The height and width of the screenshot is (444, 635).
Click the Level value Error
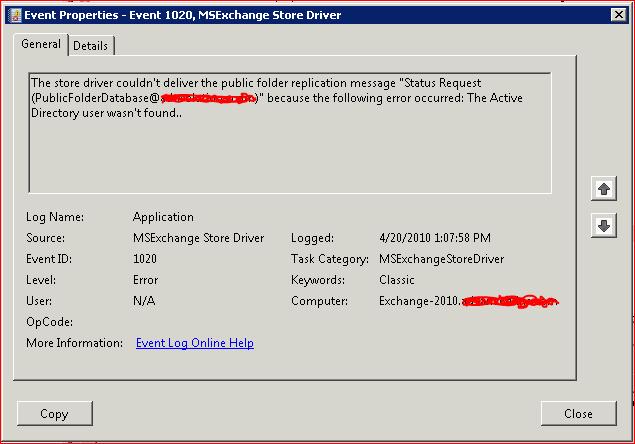(x=145, y=280)
